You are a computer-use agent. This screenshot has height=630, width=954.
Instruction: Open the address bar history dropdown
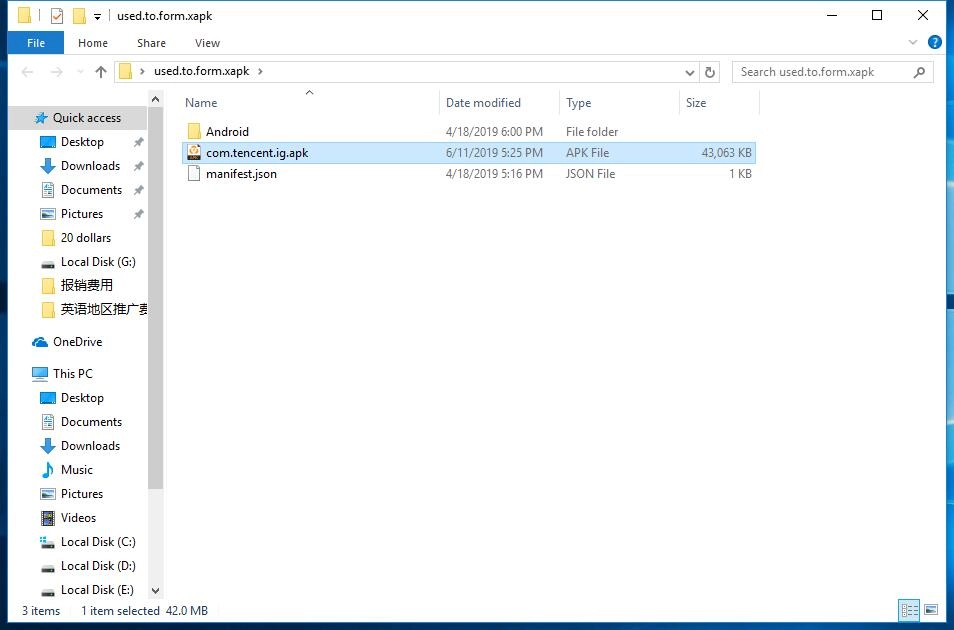click(x=690, y=72)
